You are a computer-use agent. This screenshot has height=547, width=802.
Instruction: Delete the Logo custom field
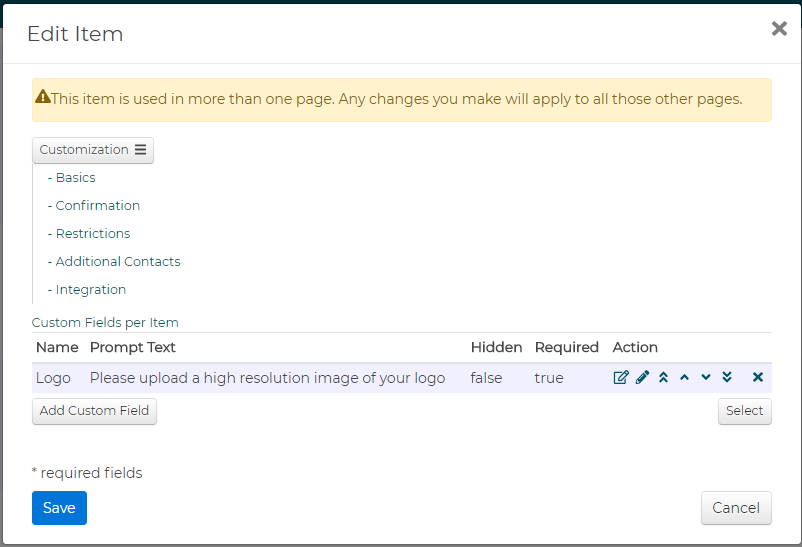tap(758, 378)
